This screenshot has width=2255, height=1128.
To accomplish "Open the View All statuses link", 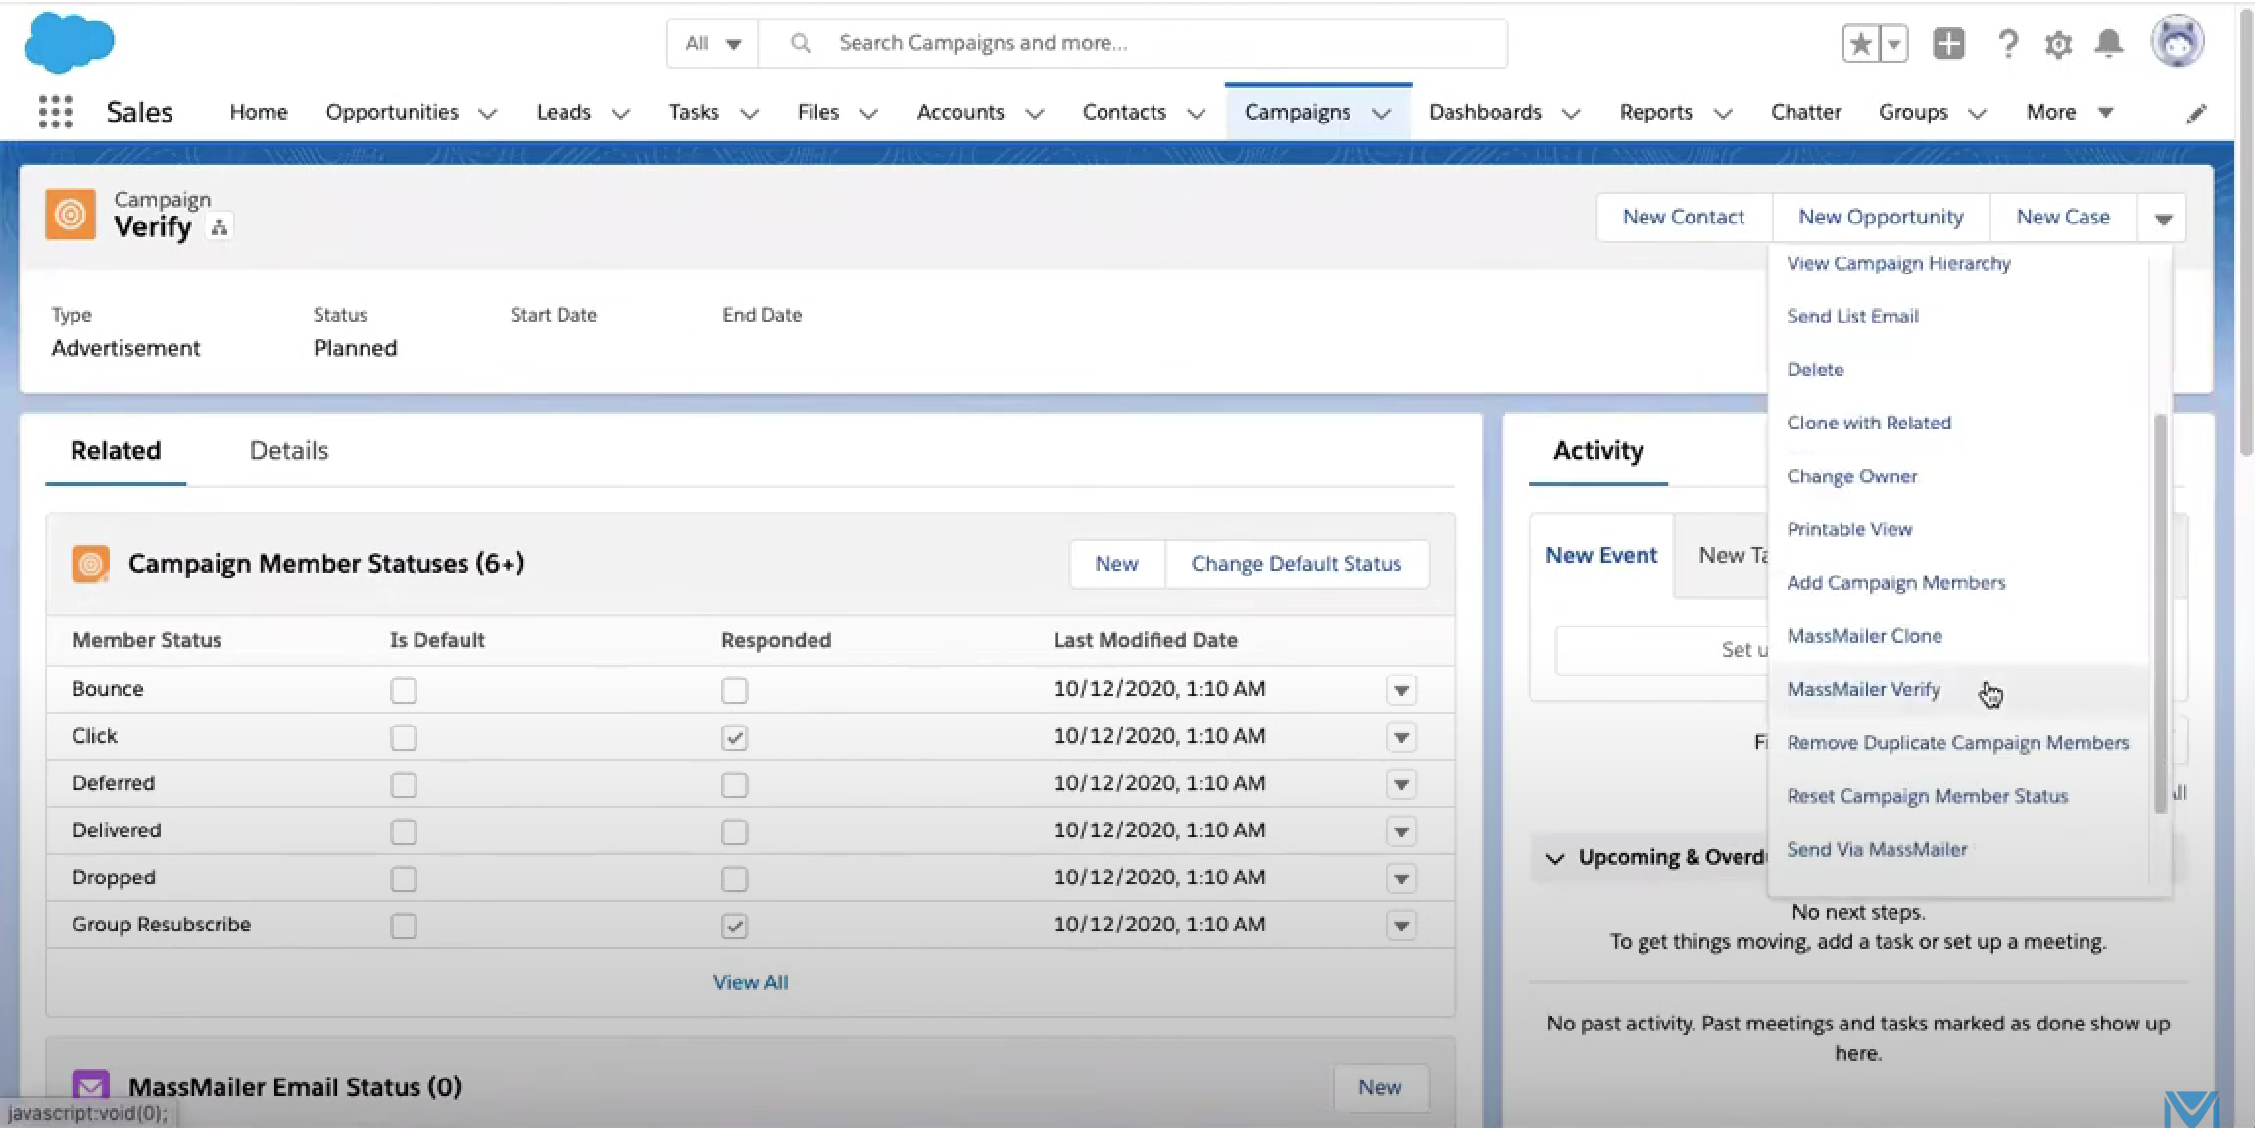I will click(x=750, y=982).
